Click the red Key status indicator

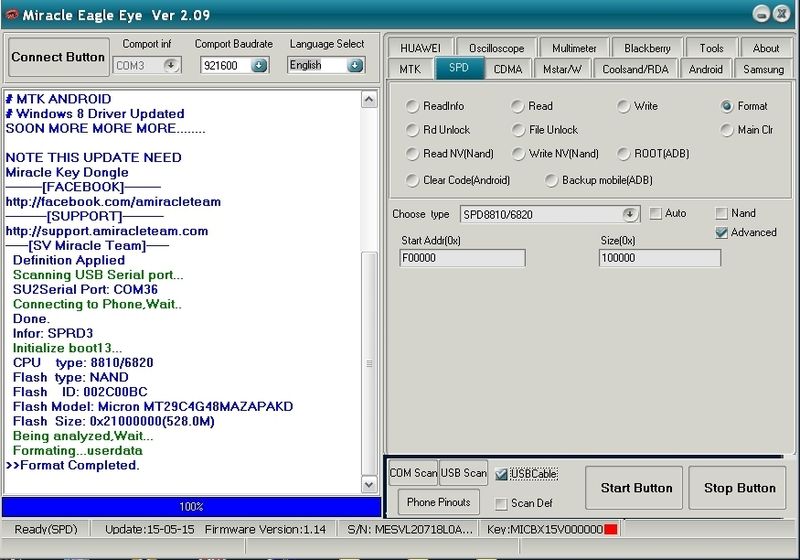pos(611,529)
